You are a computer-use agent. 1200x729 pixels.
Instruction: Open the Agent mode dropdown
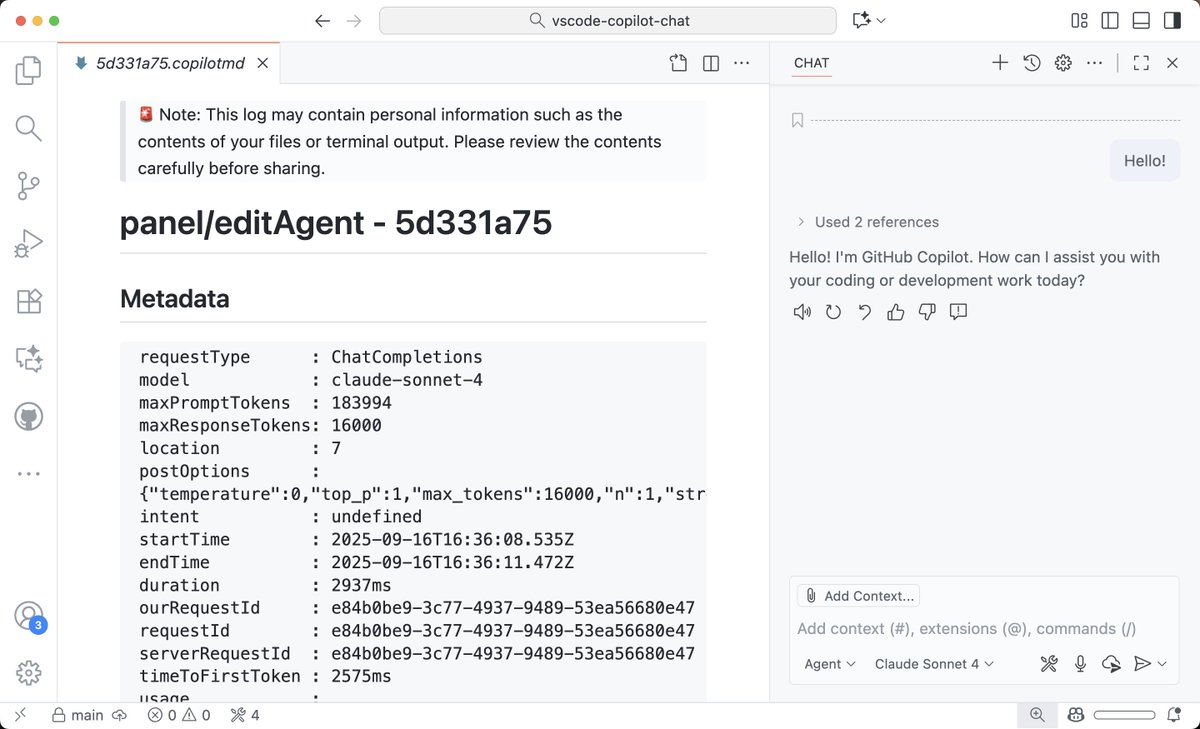[x=830, y=664]
